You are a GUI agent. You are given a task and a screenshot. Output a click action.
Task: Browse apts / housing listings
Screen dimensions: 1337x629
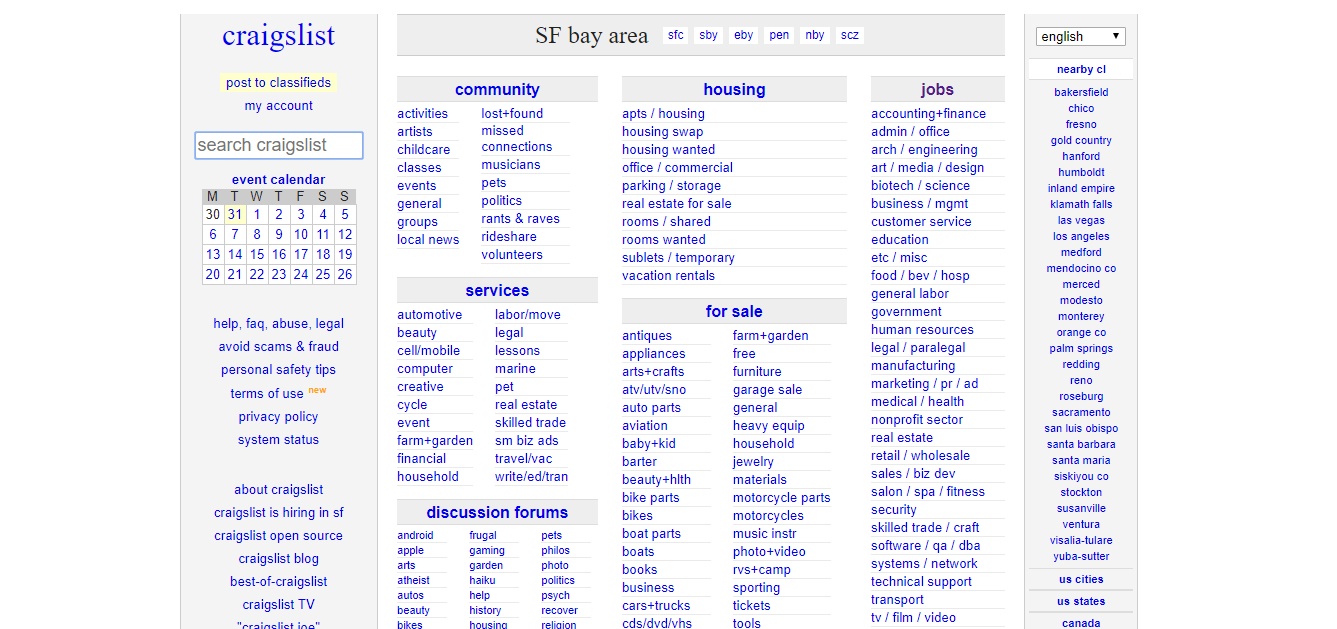(x=663, y=114)
